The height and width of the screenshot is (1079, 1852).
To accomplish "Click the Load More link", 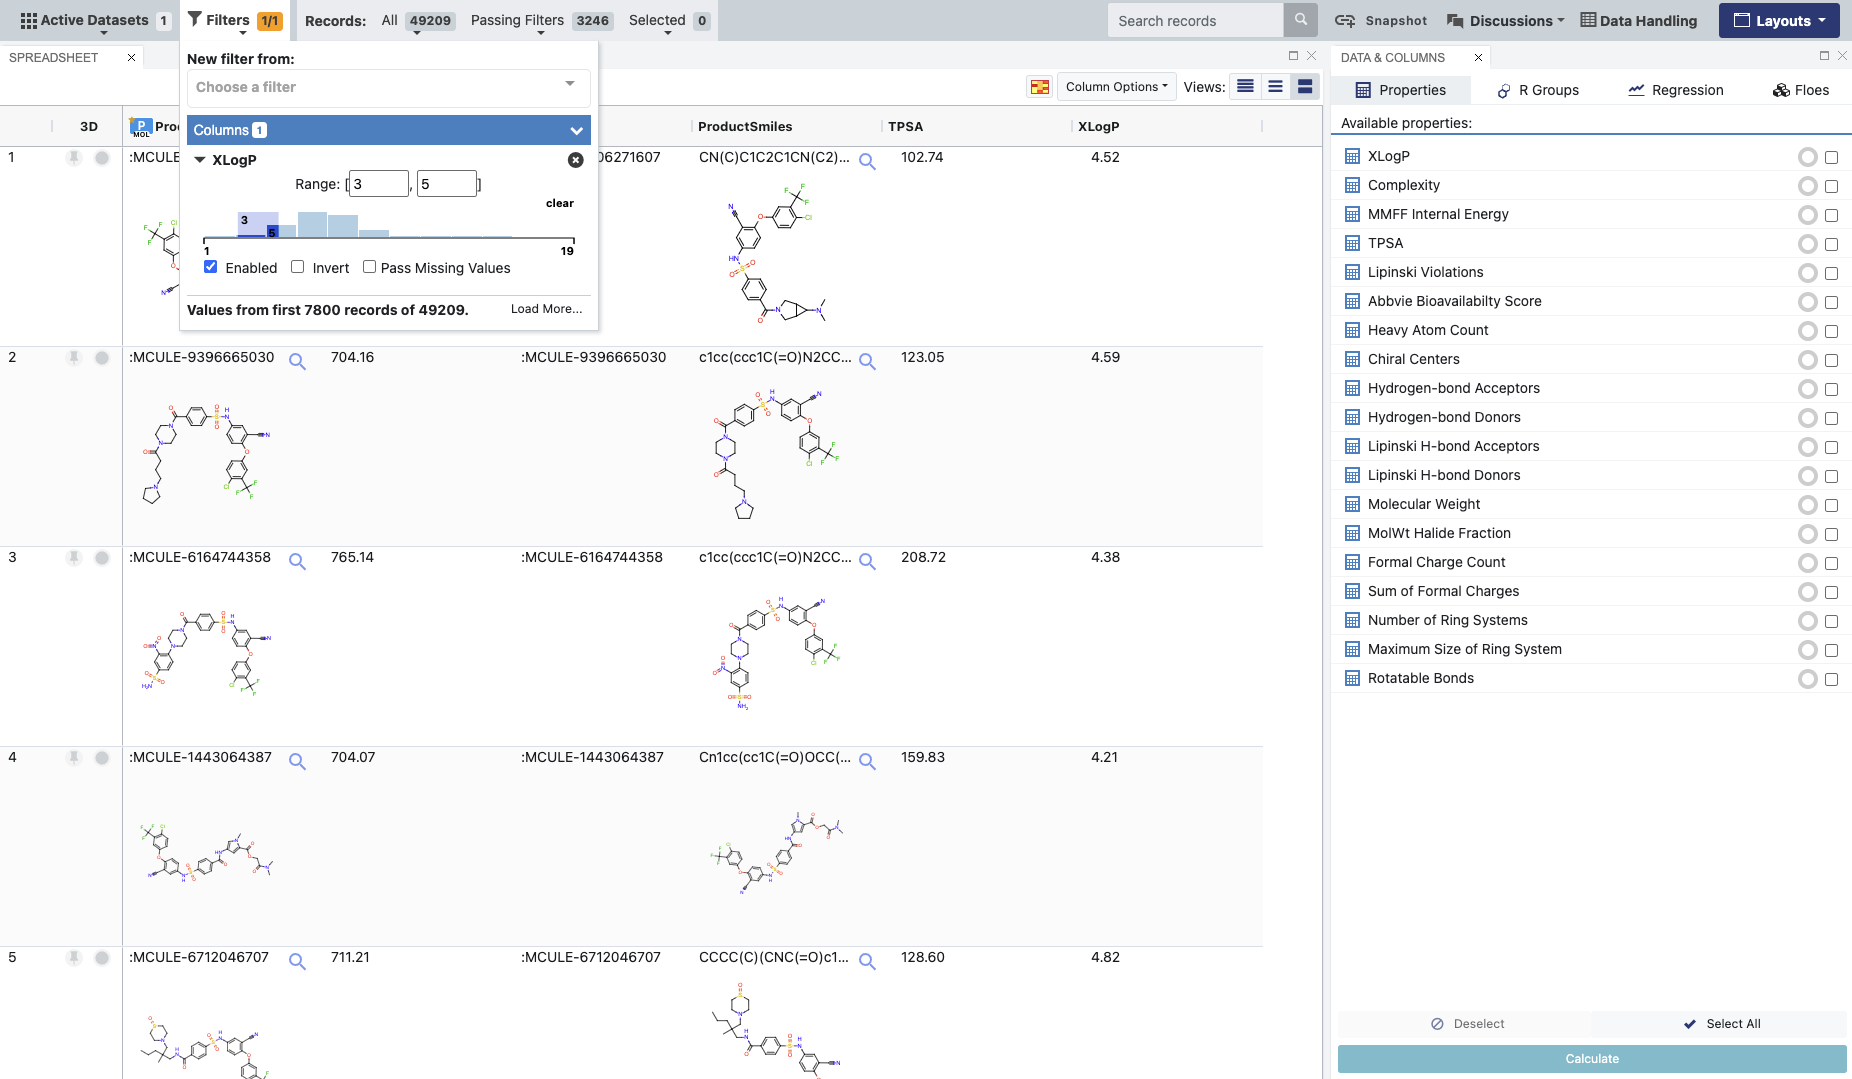I will pos(546,309).
